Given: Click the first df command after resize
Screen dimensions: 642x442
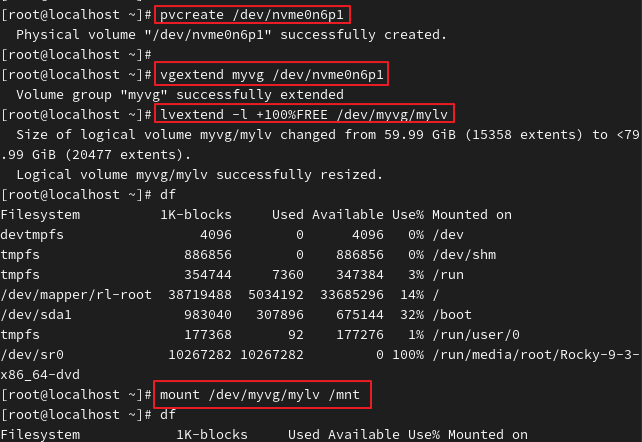Looking at the screenshot, I should 168,194.
